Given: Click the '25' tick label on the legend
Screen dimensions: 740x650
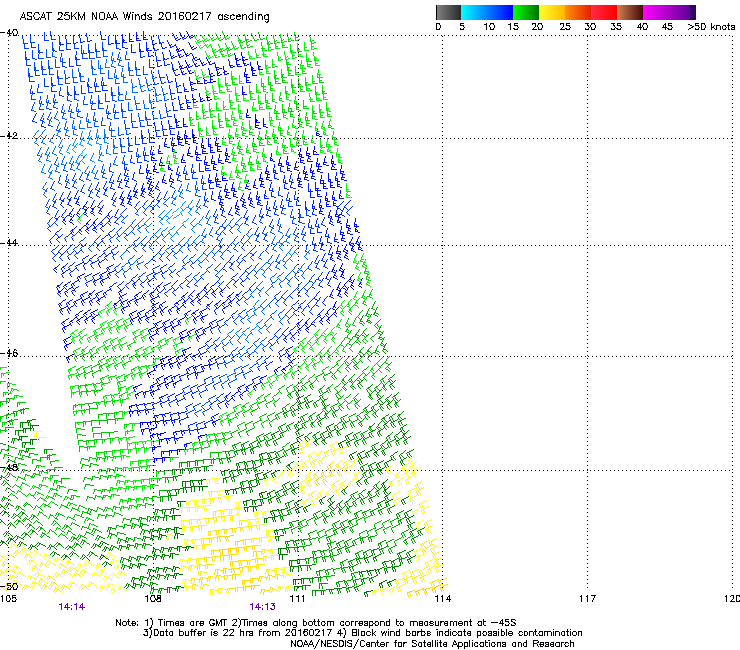Looking at the screenshot, I should click(565, 27).
